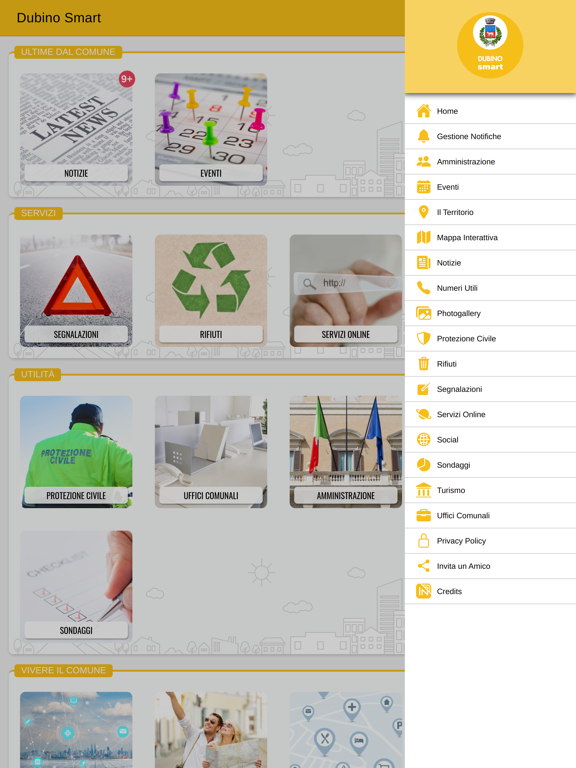This screenshot has width=576, height=768.
Task: Open the Sondaggi checklist tile
Action: [x=76, y=586]
